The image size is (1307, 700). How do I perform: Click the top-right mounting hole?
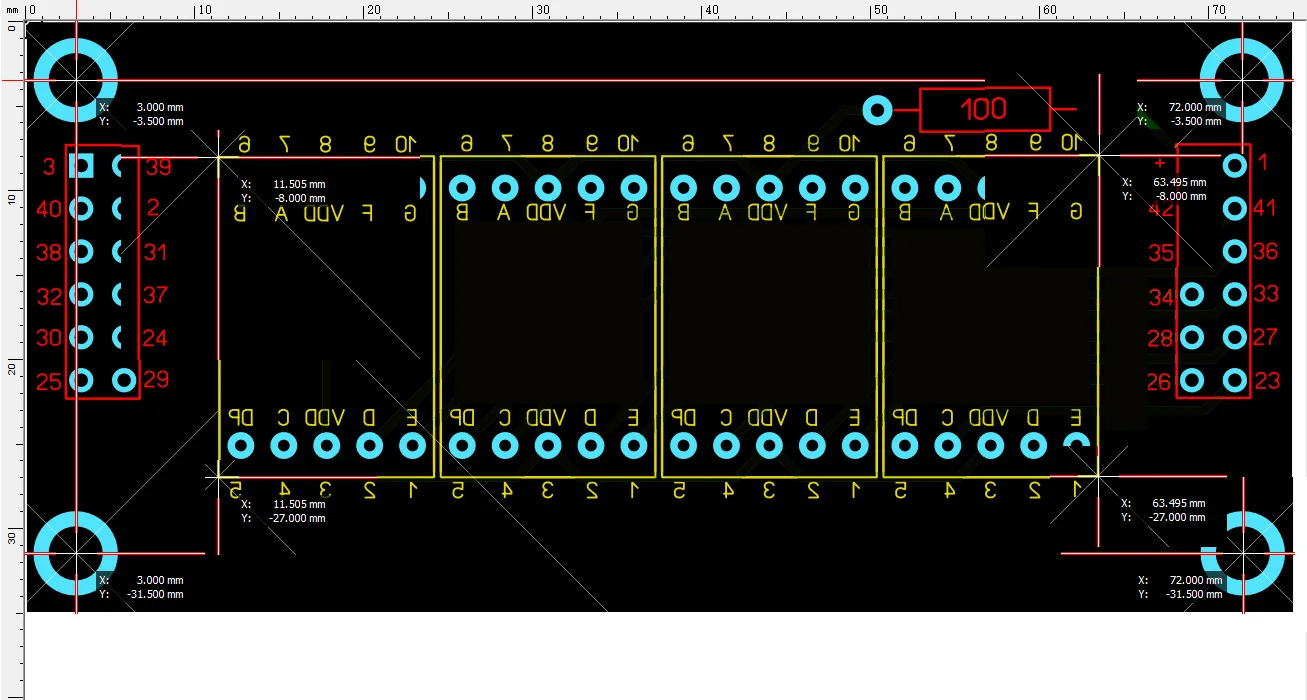pyautogui.click(x=1242, y=80)
